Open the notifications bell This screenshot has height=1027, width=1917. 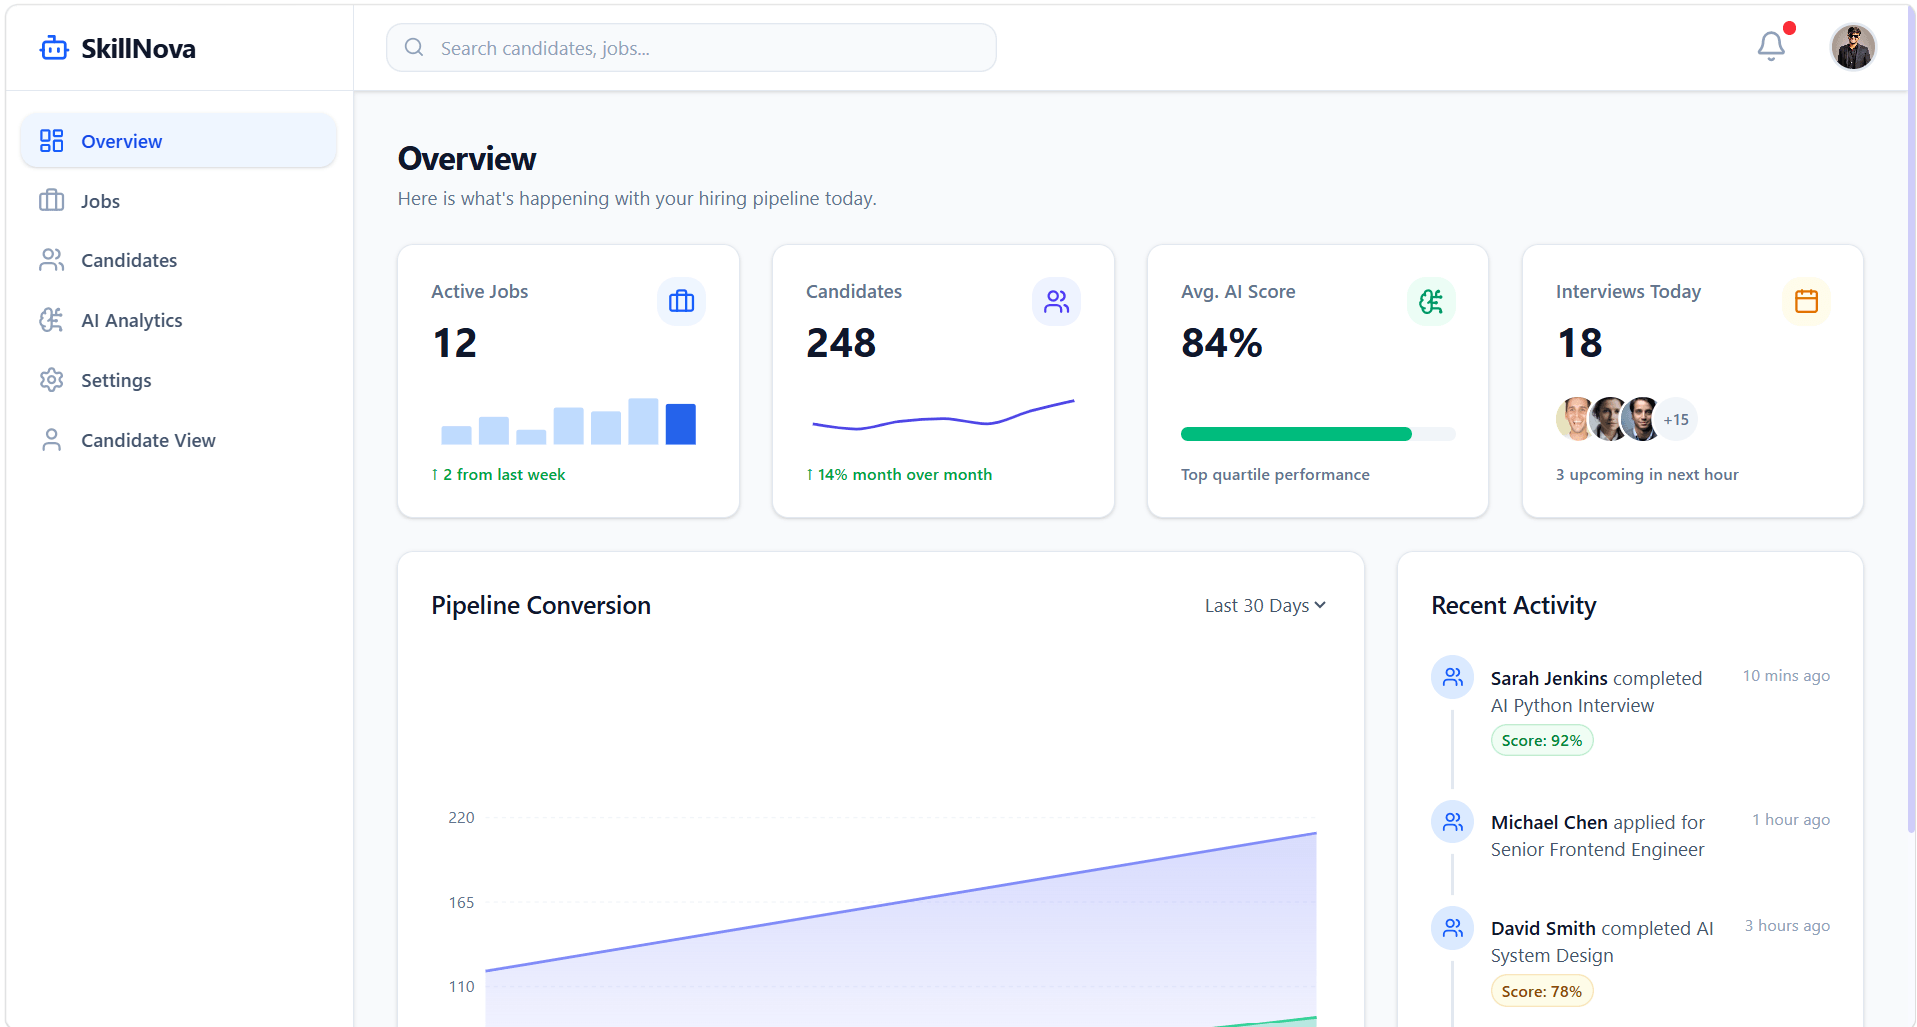pos(1771,46)
